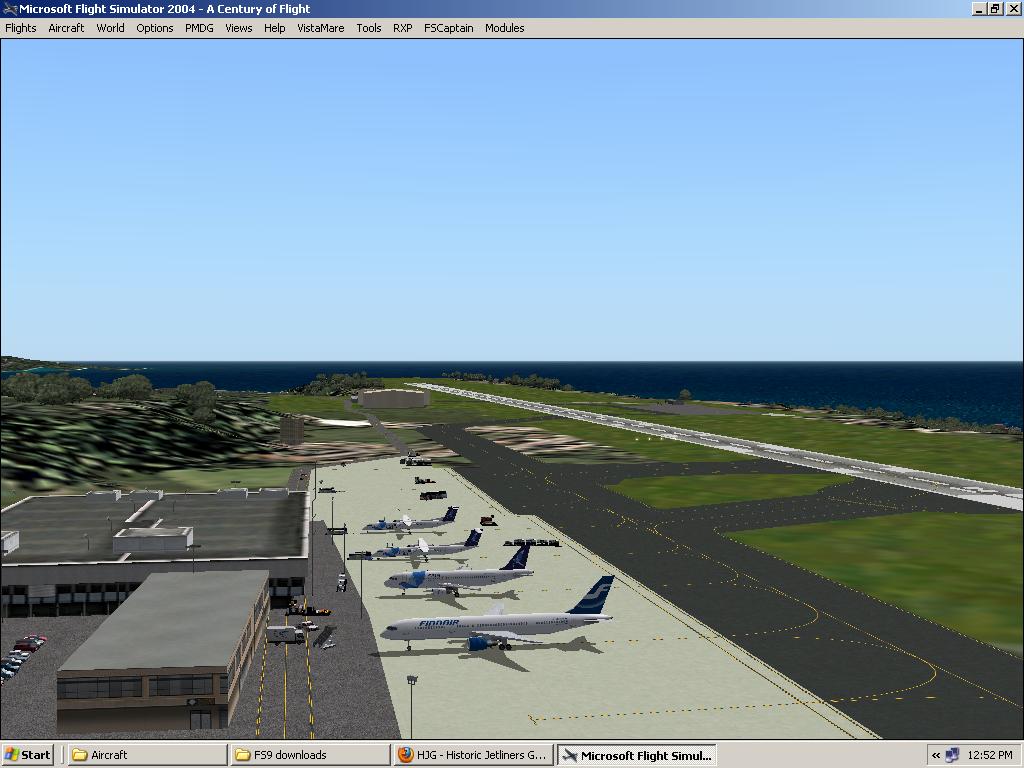Open the Options menu

click(x=155, y=28)
